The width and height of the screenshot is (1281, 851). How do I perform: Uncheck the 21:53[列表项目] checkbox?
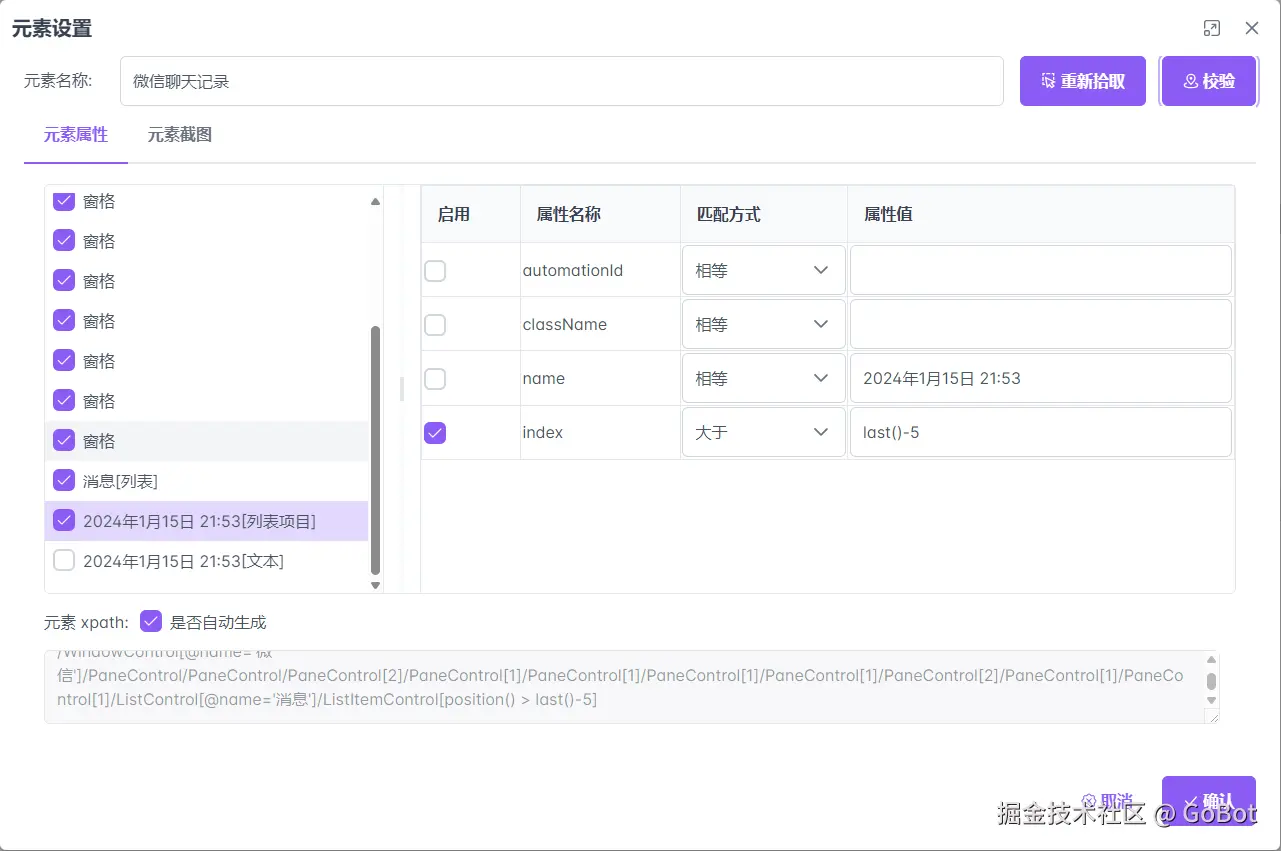point(64,520)
